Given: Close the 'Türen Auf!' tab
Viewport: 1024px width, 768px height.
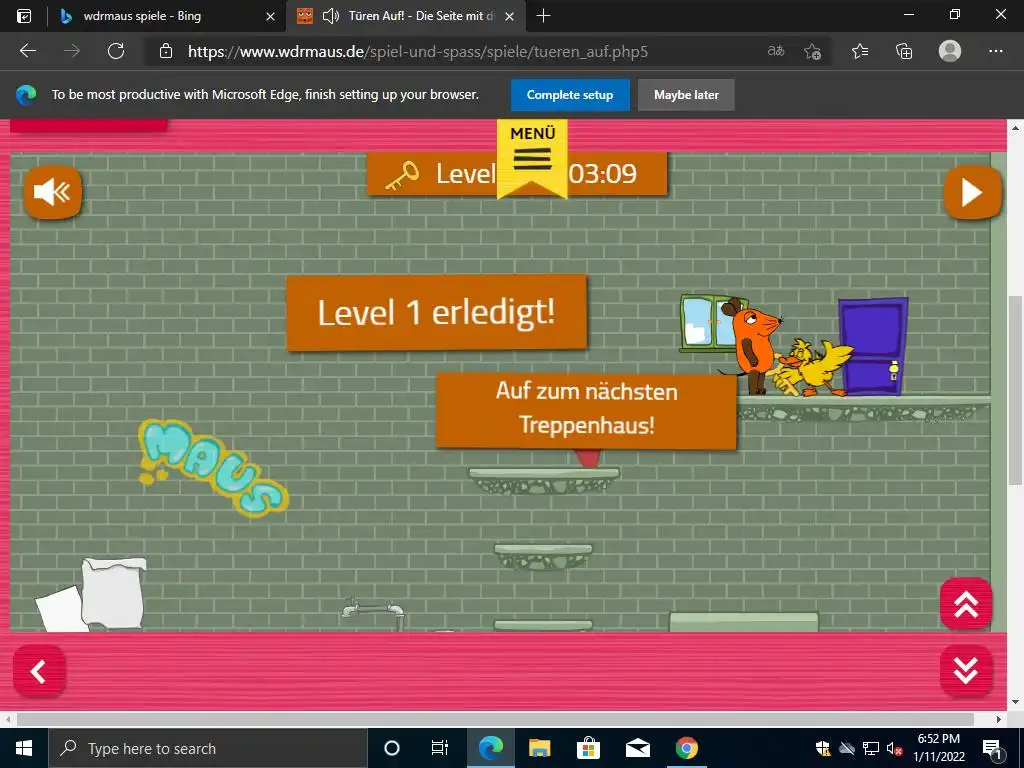Looking at the screenshot, I should (x=510, y=16).
